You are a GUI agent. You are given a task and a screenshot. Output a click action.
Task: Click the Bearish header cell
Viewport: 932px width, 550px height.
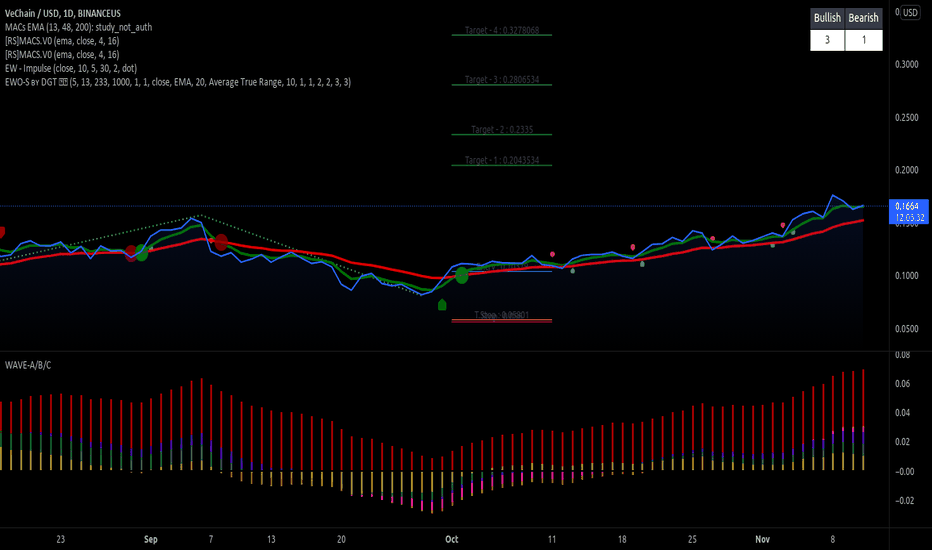point(863,18)
